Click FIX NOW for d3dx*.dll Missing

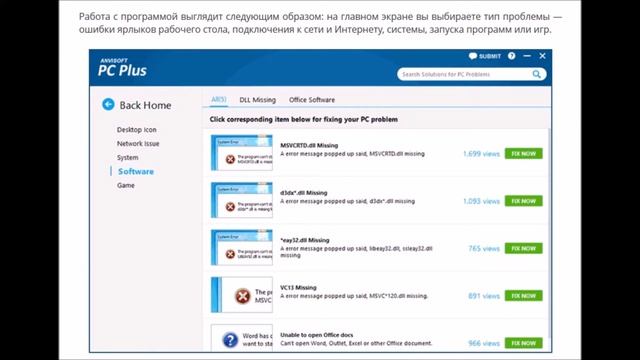click(524, 201)
